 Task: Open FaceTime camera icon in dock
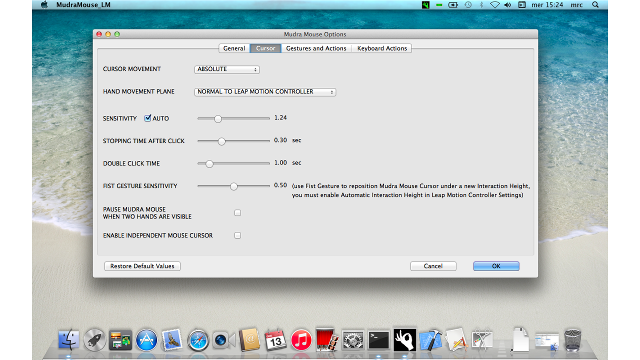coord(224,340)
